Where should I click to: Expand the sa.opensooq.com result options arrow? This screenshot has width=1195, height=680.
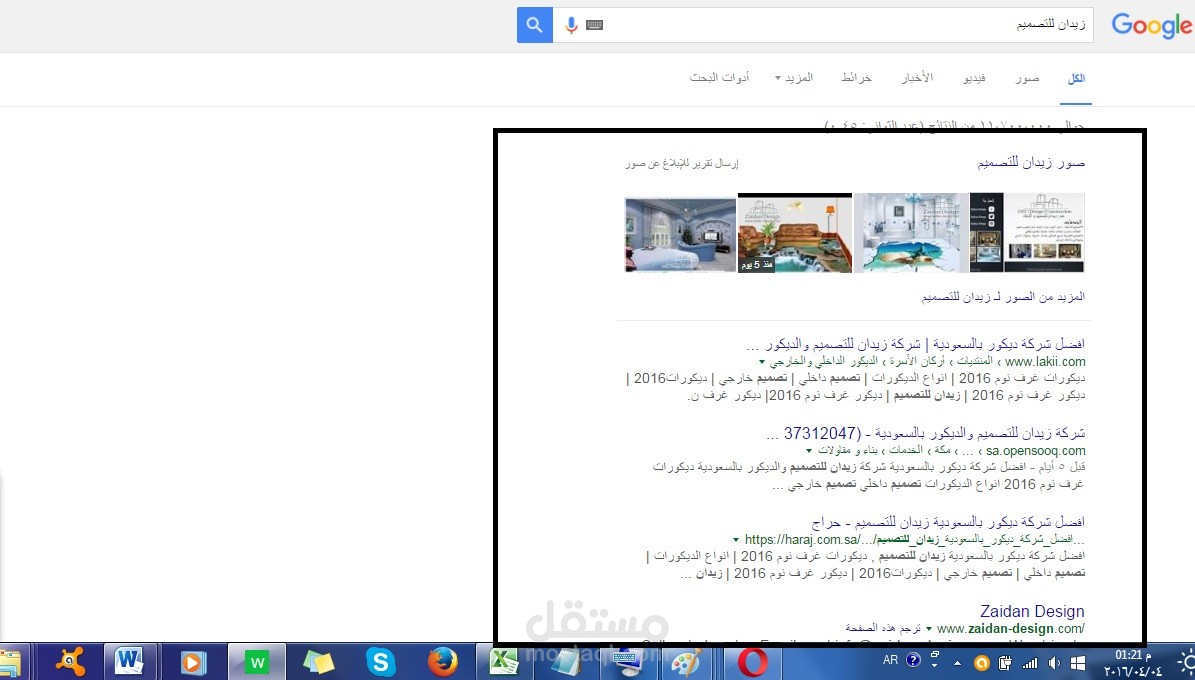809,451
